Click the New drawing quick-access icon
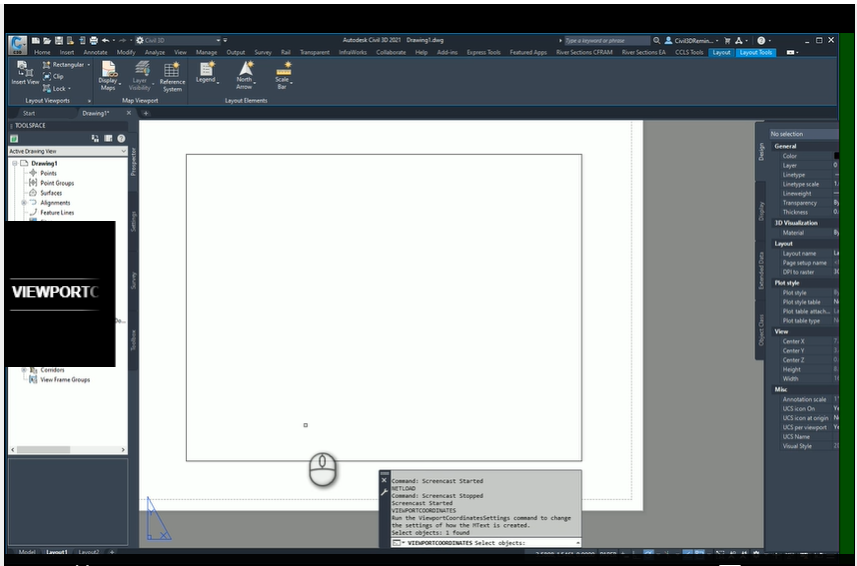The width and height of the screenshot is (857, 566). [36, 40]
